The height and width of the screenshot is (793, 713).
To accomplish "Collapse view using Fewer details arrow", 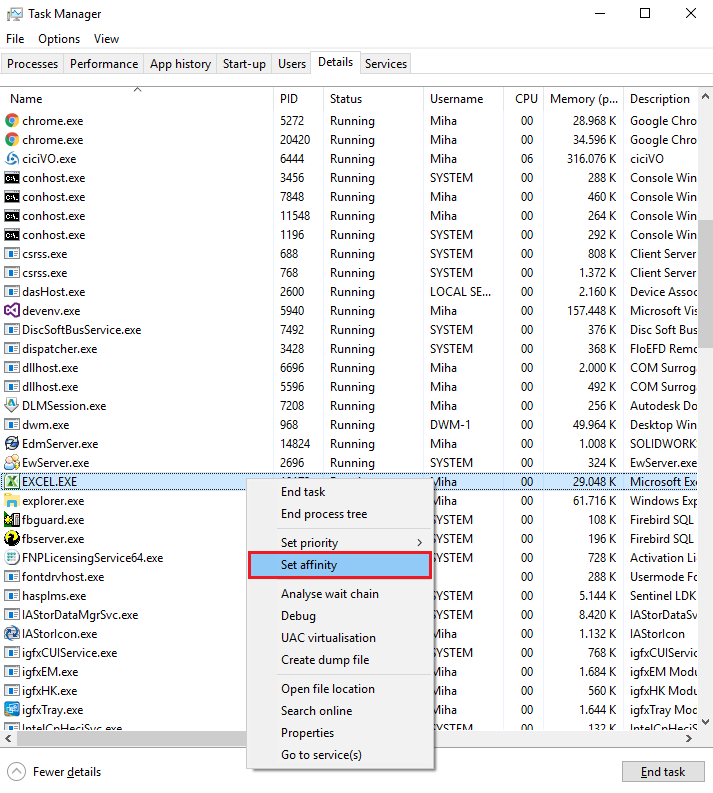I will [17, 772].
